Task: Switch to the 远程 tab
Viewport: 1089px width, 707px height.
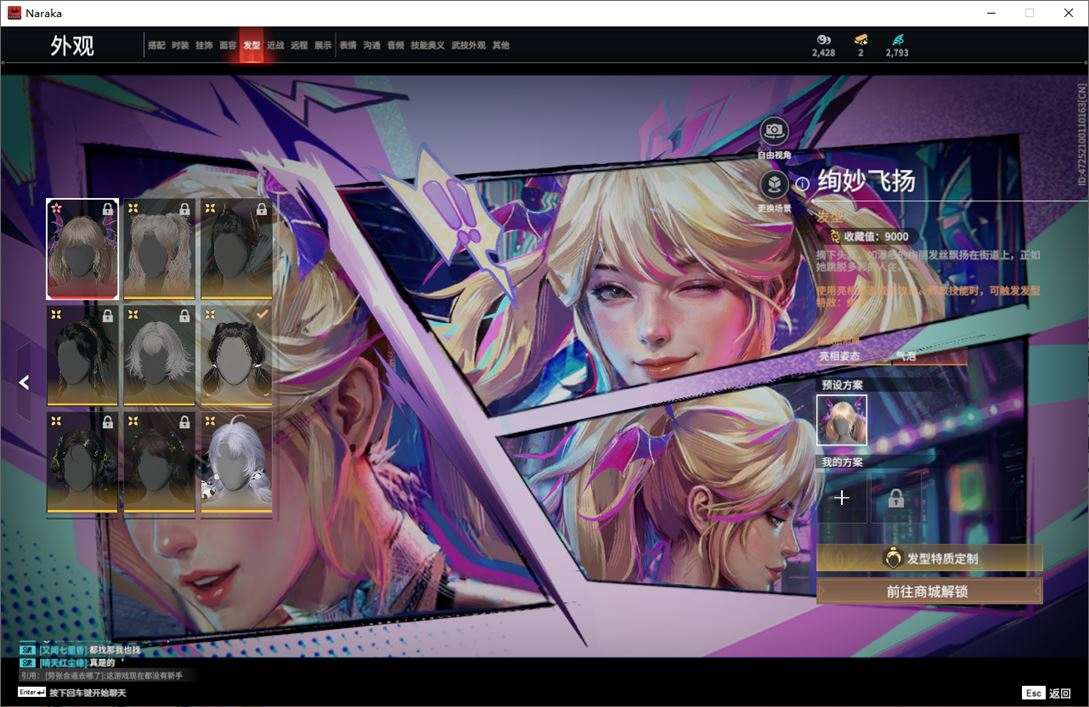Action: (x=299, y=45)
